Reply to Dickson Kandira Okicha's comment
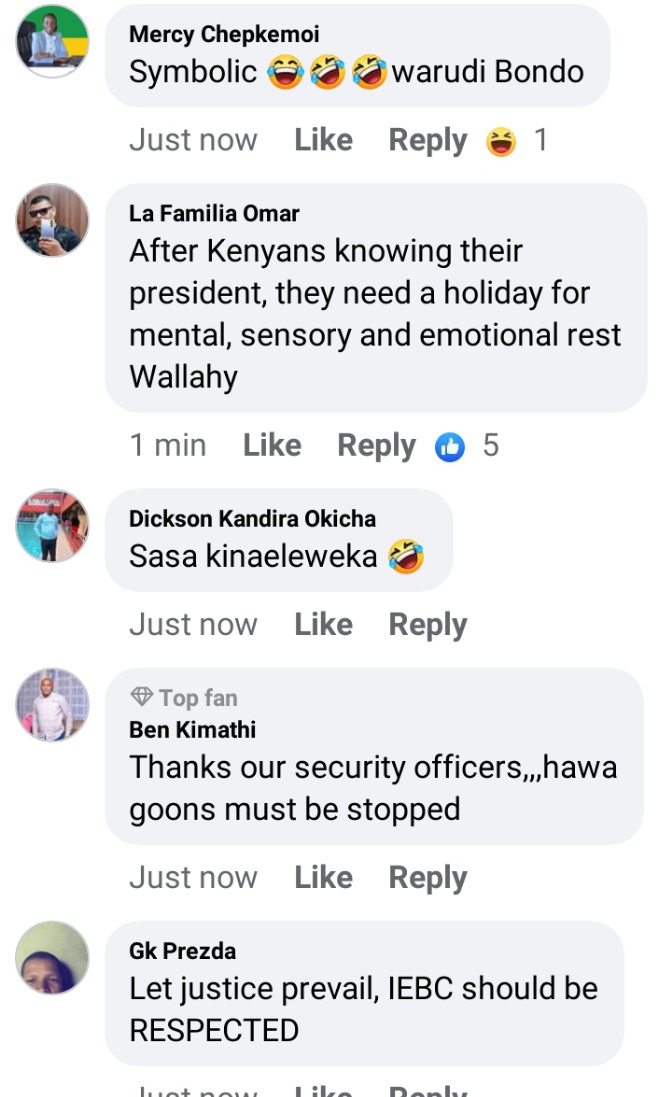The height and width of the screenshot is (1097, 664). (x=428, y=625)
